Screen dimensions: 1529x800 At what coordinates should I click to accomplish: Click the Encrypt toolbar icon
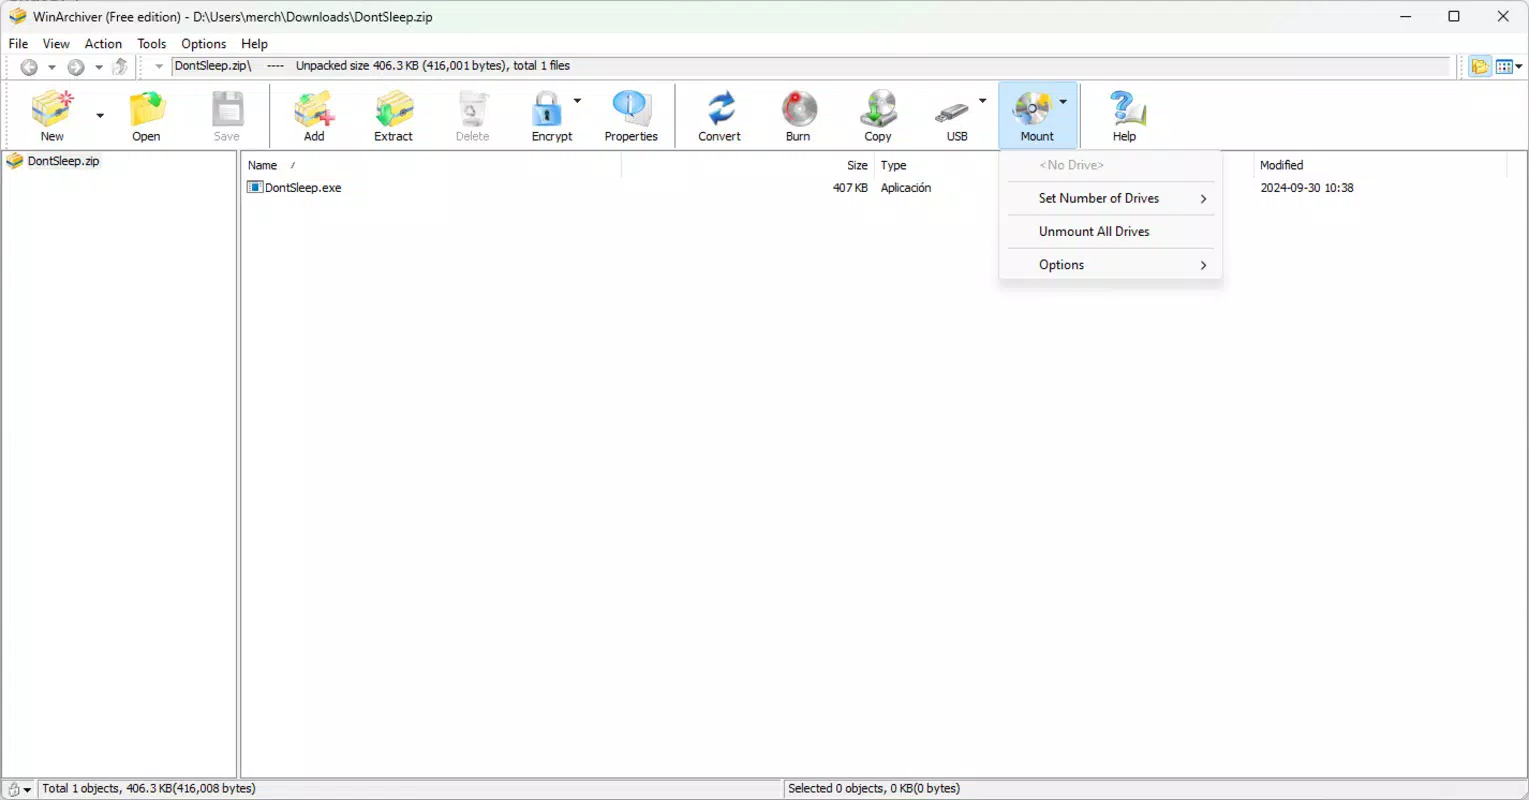pos(551,115)
